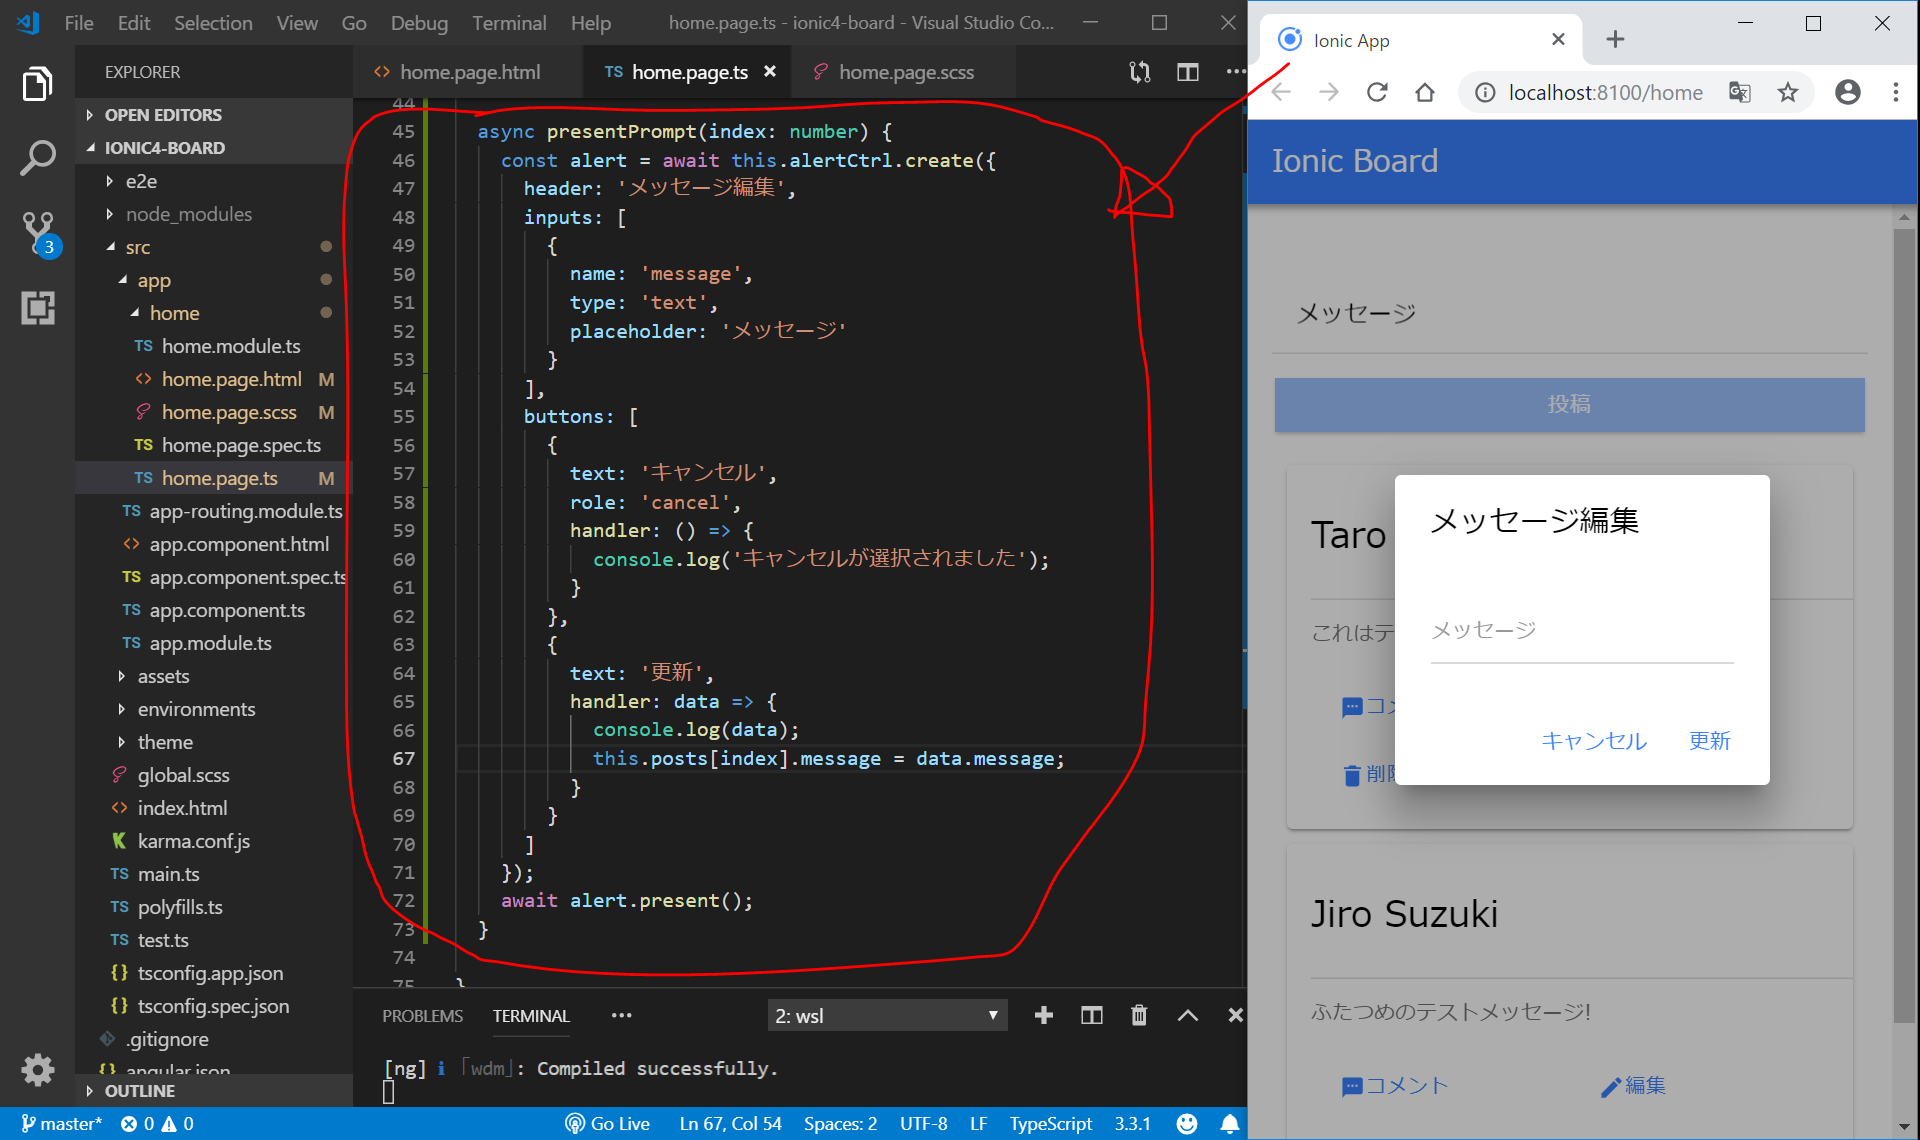Expand the node_modules folder
Viewport: 1920px width, 1140px height.
pos(188,214)
